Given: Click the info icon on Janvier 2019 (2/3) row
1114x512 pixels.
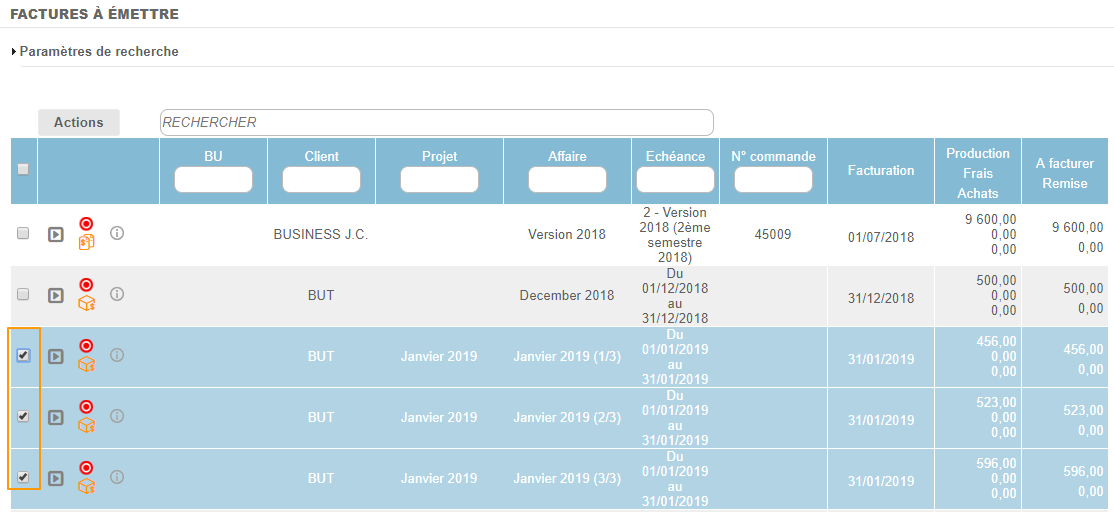Looking at the screenshot, I should point(117,416).
